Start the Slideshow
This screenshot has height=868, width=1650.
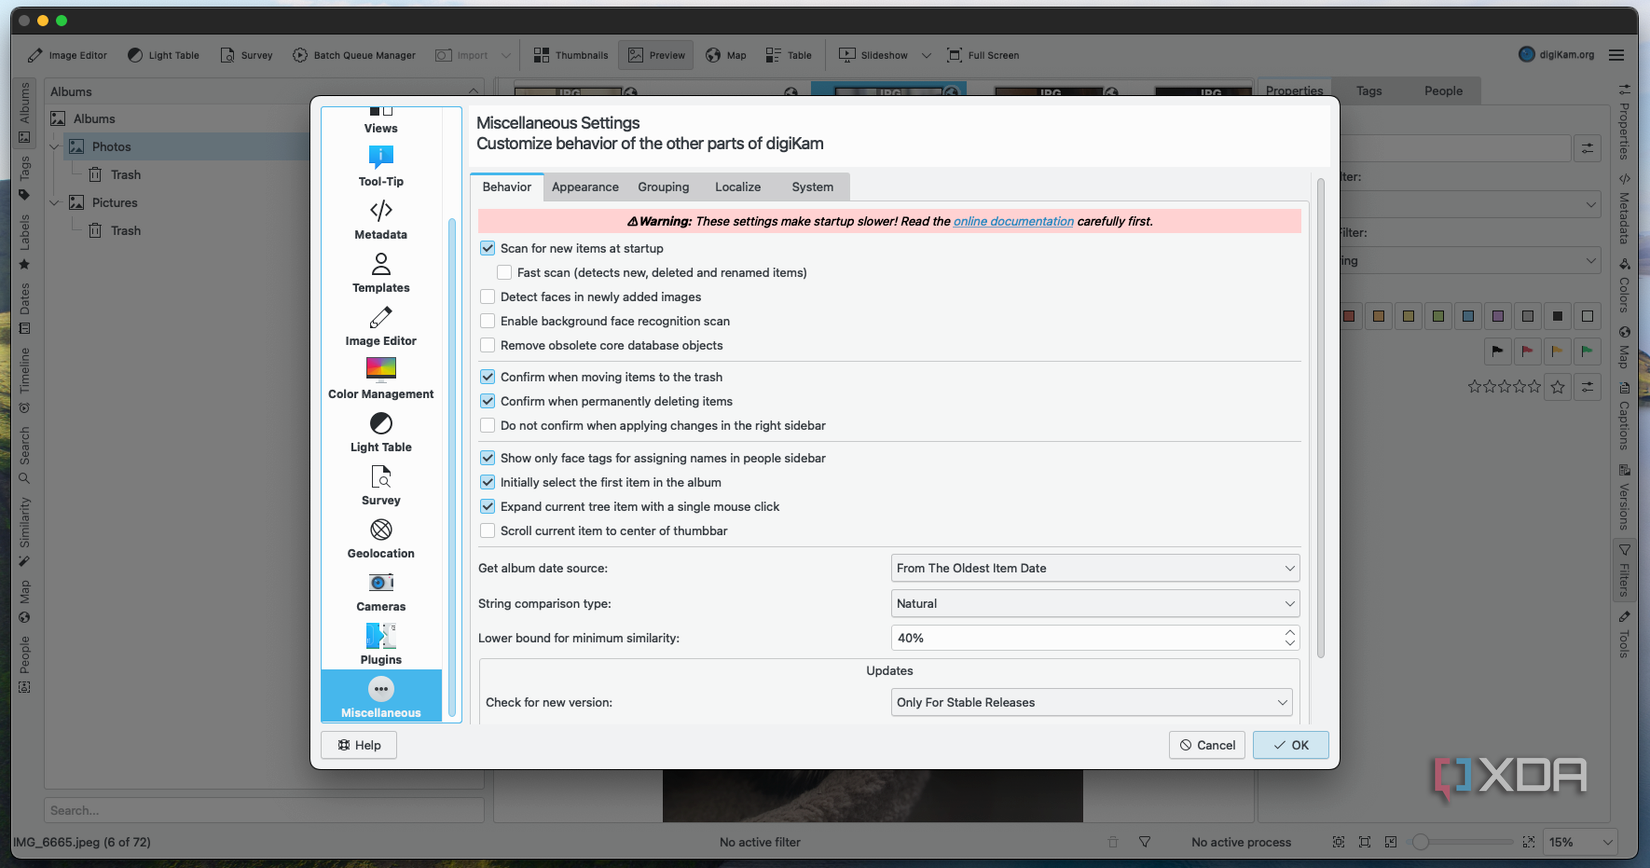point(874,55)
